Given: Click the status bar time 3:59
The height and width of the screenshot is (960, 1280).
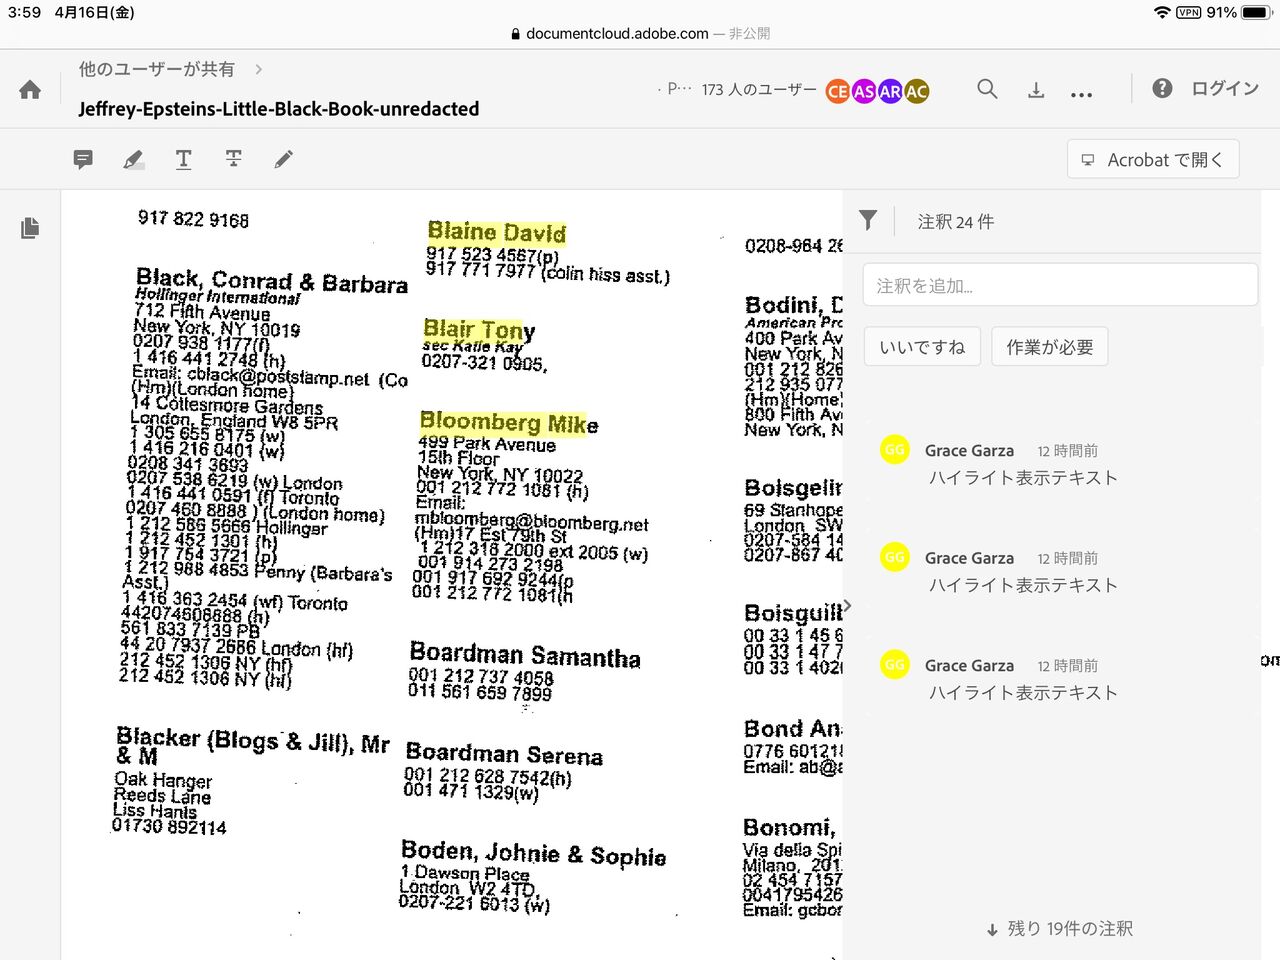Looking at the screenshot, I should pos(24,12).
